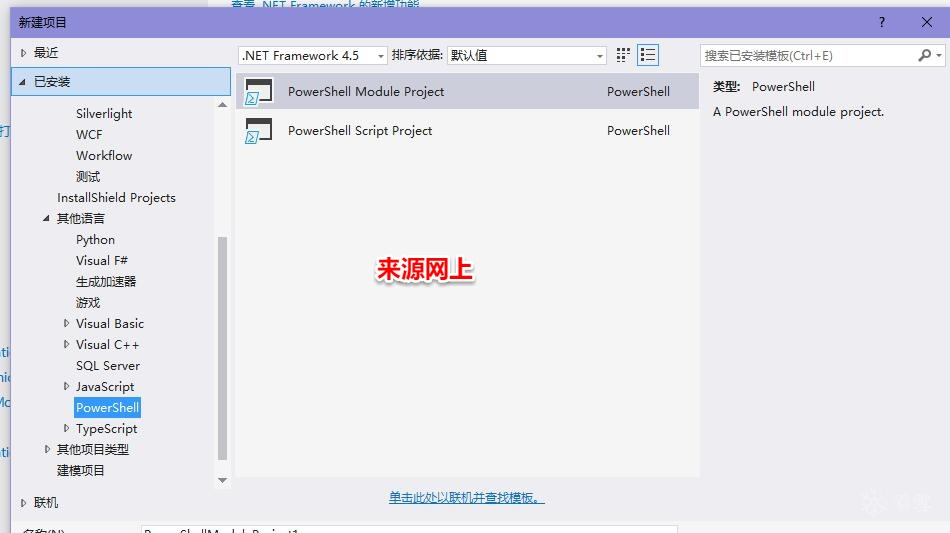Expand the Visual C++ node

pyautogui.click(x=66, y=344)
